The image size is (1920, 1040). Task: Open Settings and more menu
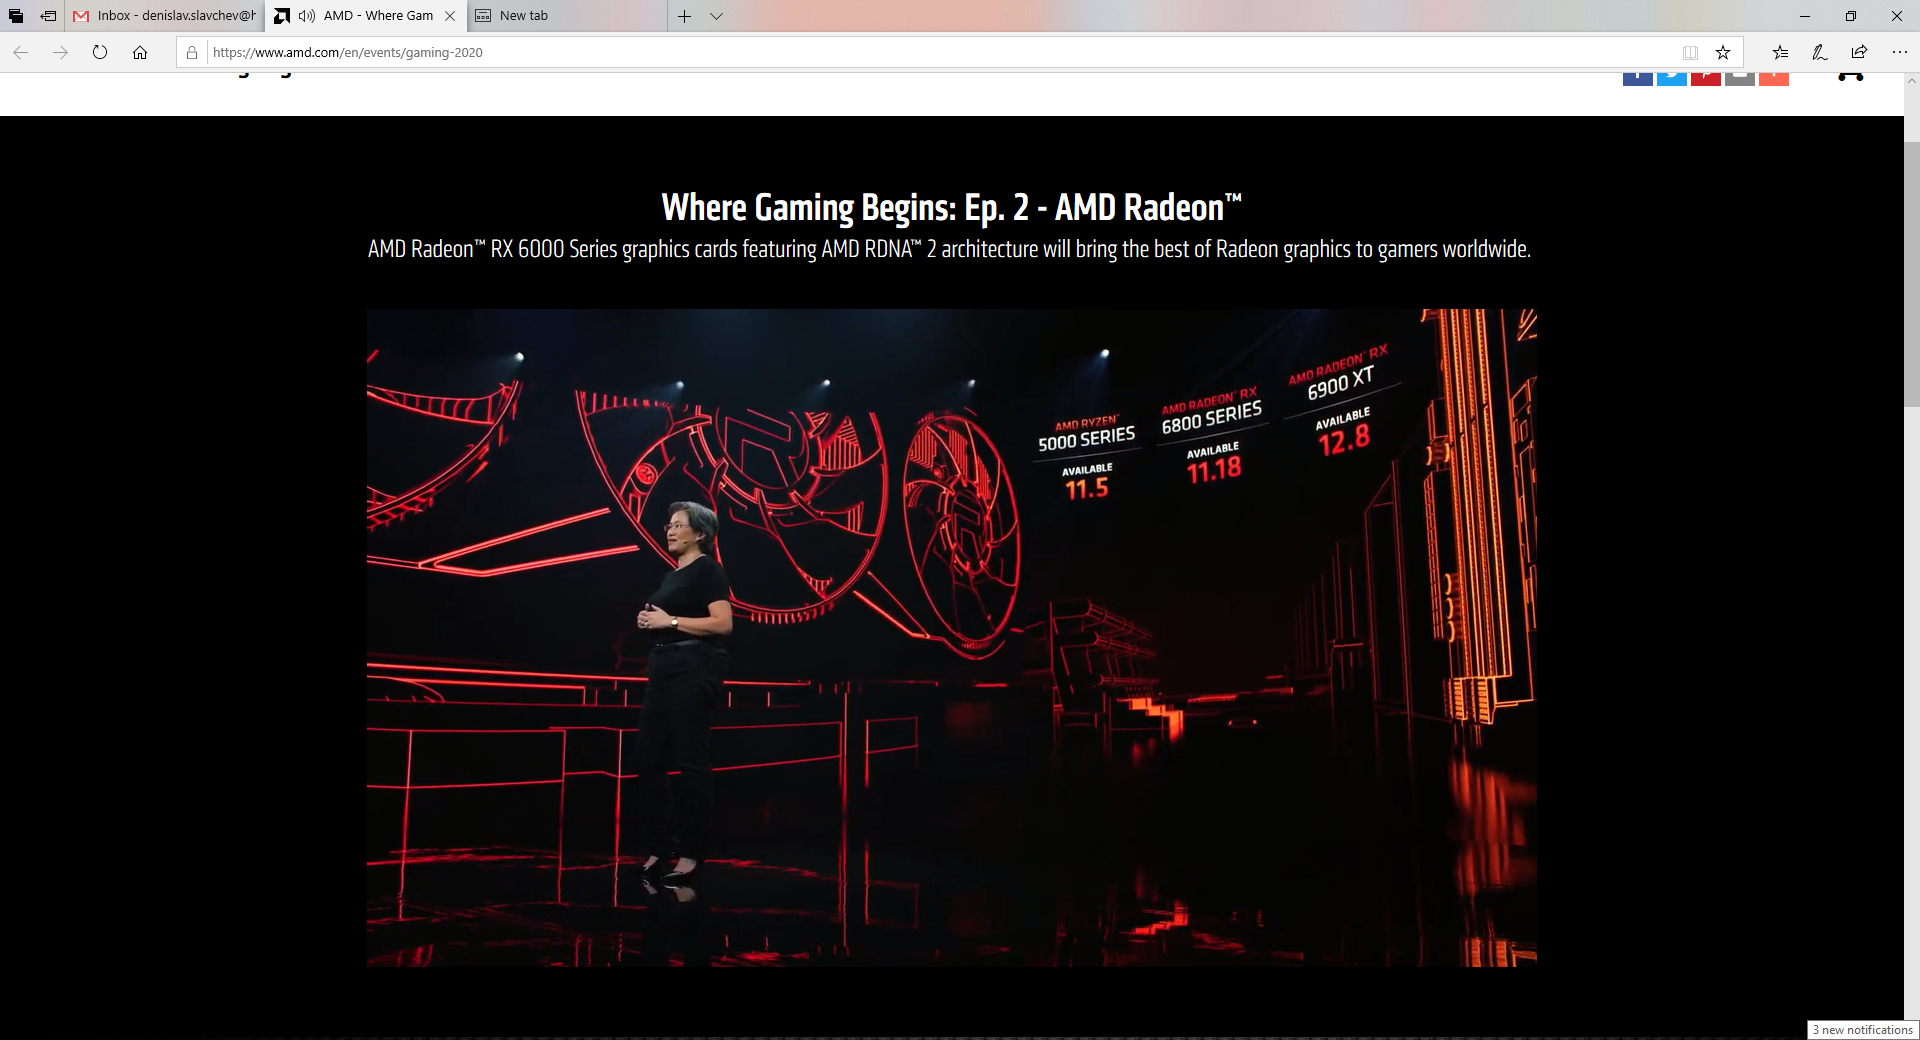coord(1899,52)
